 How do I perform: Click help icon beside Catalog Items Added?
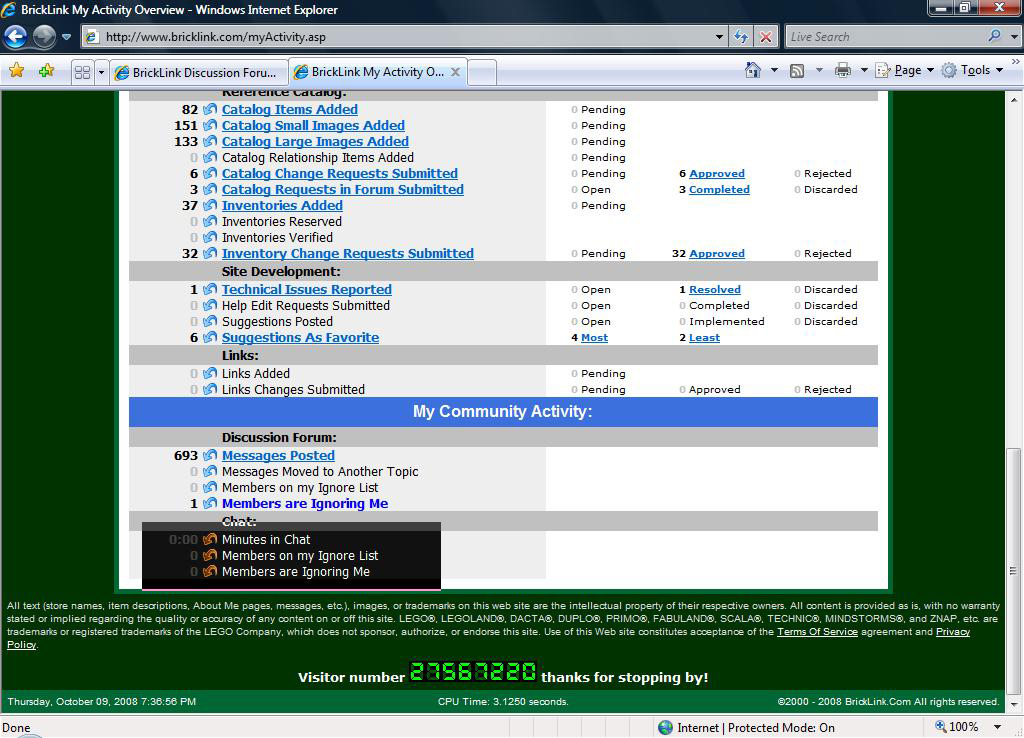210,109
